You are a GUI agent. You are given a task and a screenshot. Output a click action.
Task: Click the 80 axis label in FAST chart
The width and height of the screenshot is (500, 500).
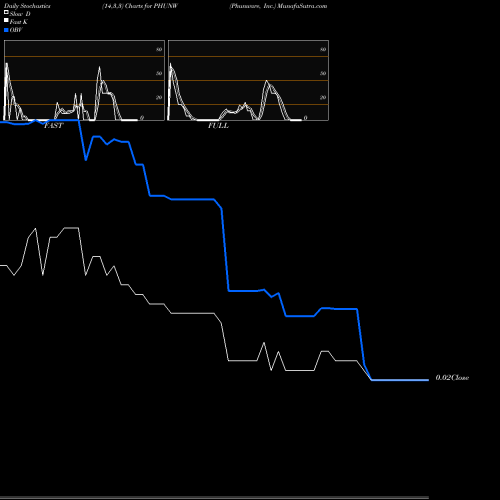click(x=159, y=49)
